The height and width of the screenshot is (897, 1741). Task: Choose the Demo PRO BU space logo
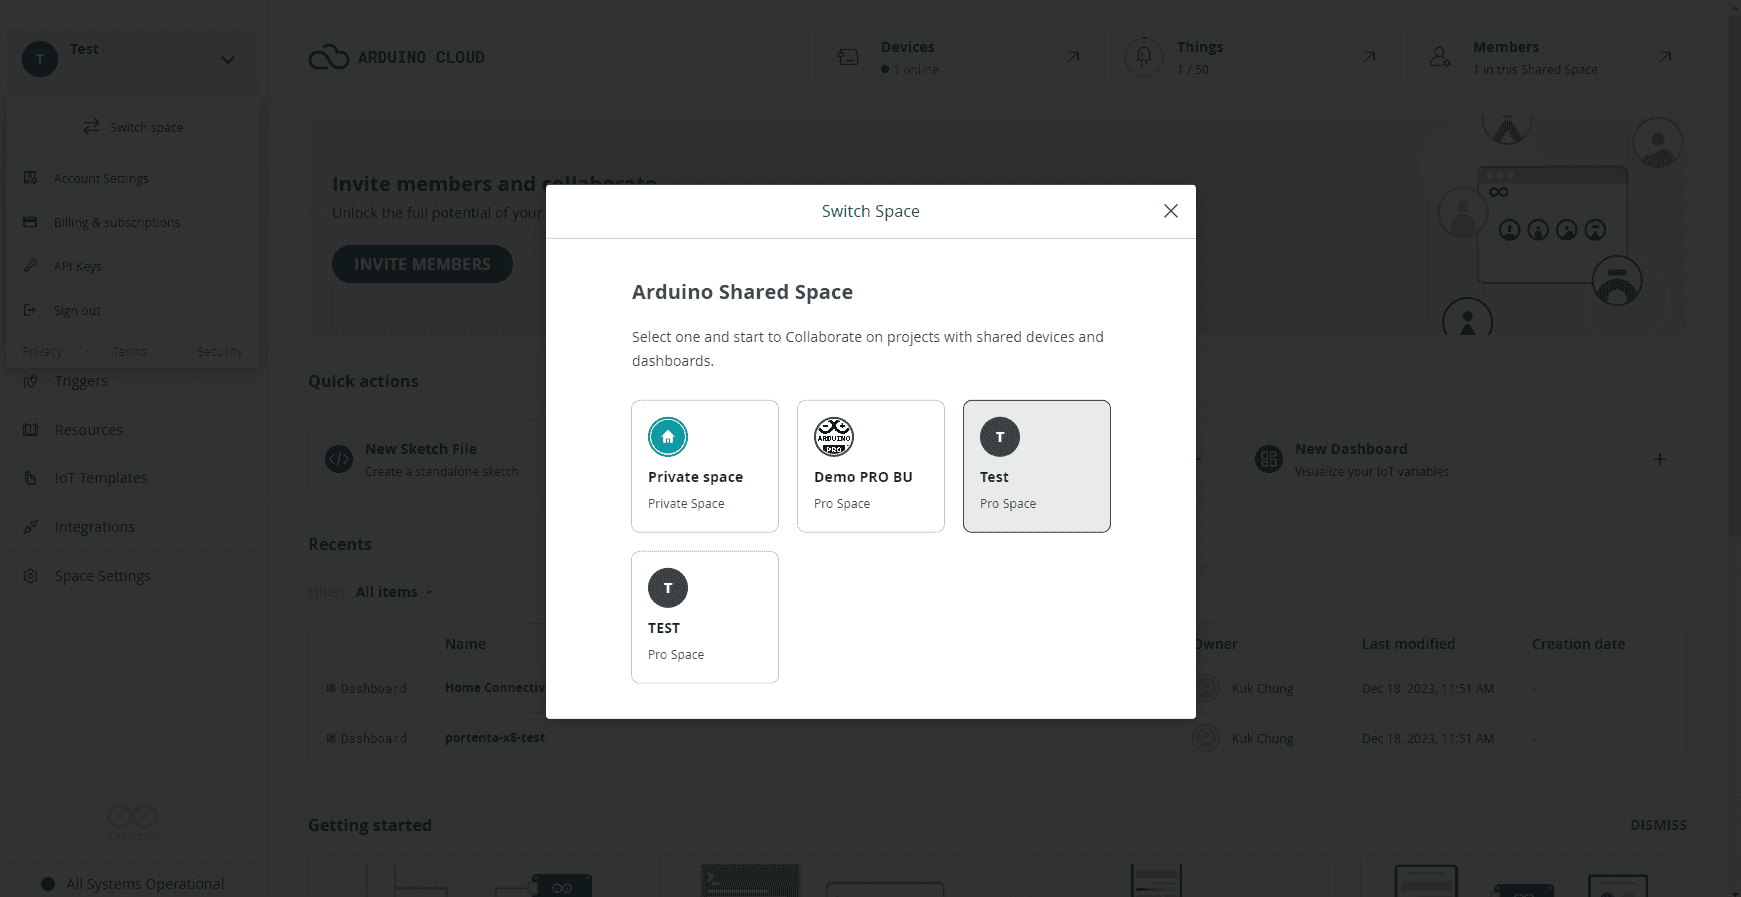pos(833,437)
